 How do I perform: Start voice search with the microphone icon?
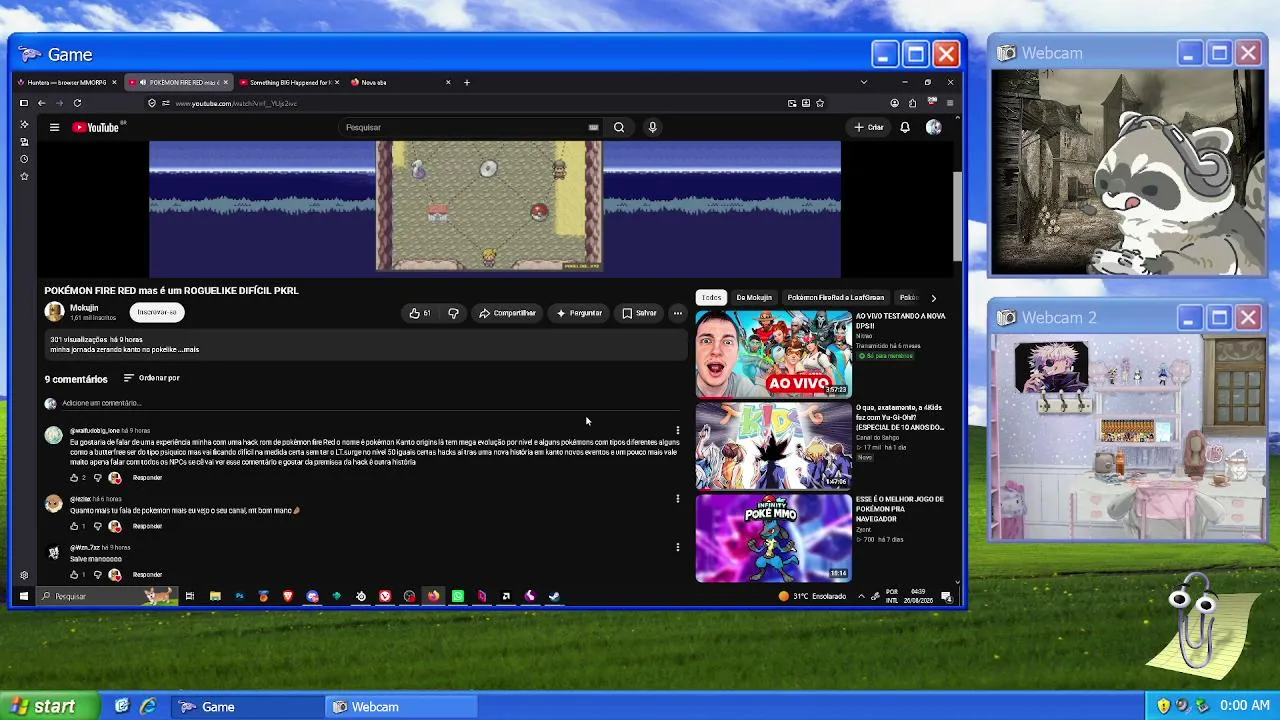[x=652, y=127]
